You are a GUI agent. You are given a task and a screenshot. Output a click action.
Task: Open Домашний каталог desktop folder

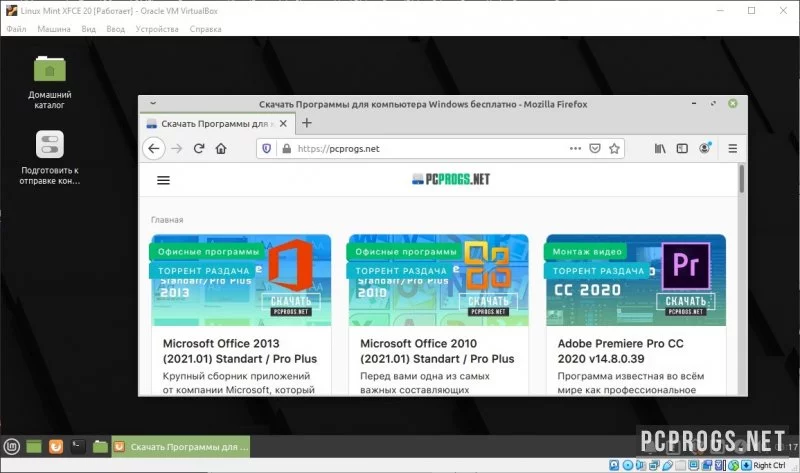click(x=49, y=82)
